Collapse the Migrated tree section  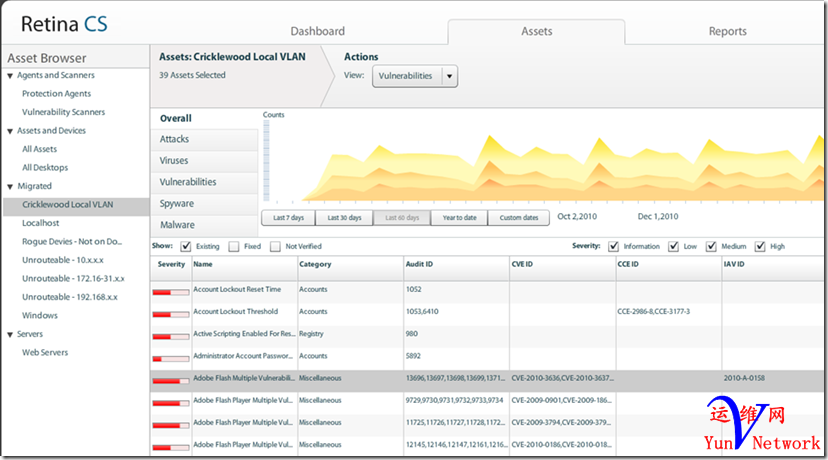coord(10,186)
